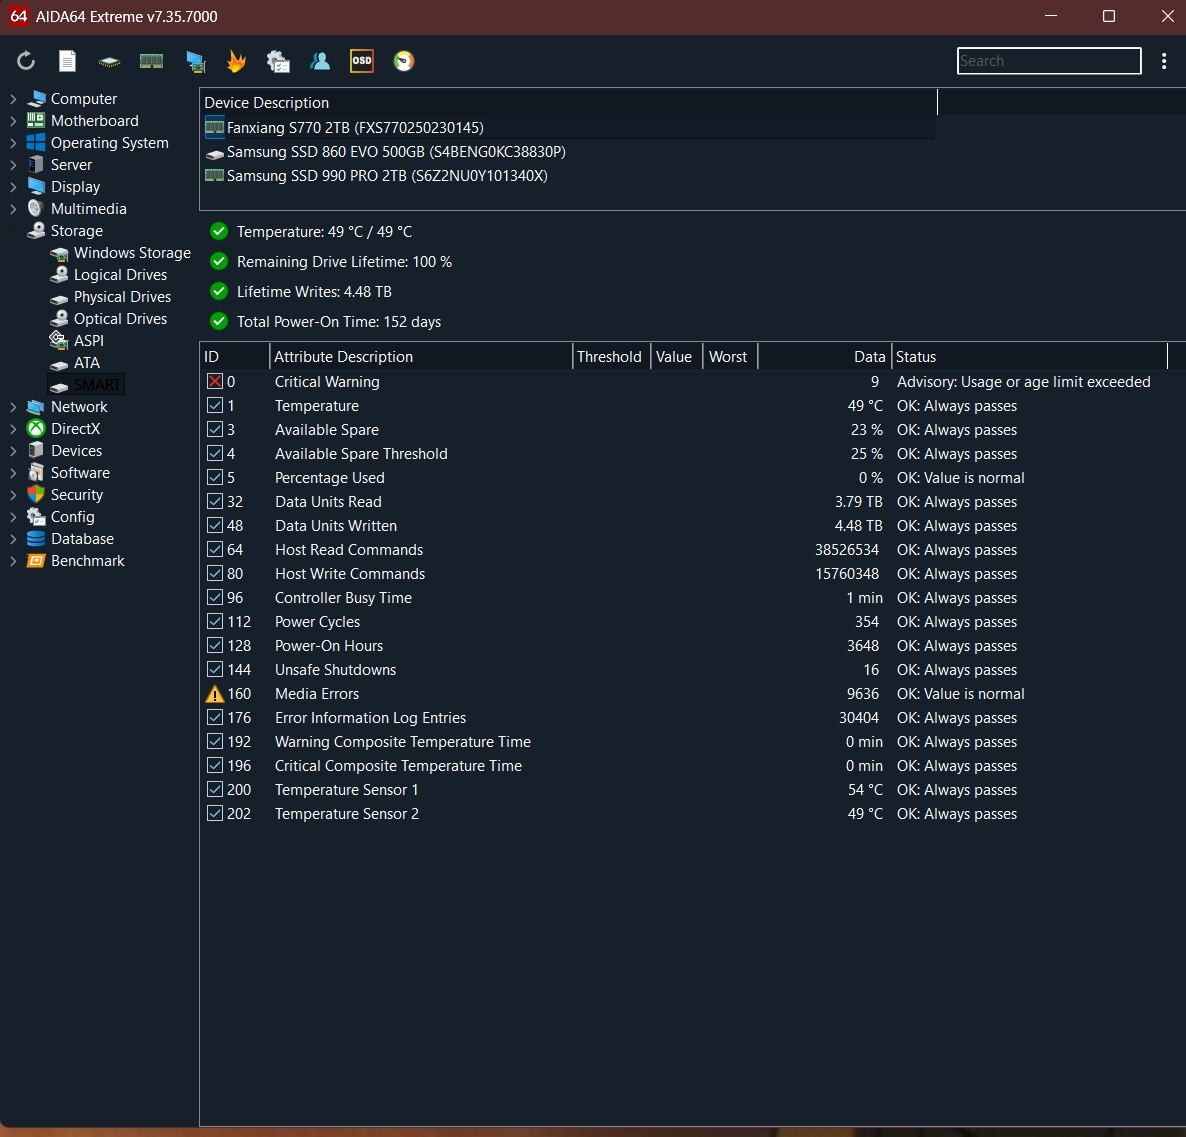Click the Status column header
This screenshot has width=1186, height=1137.
1029,357
